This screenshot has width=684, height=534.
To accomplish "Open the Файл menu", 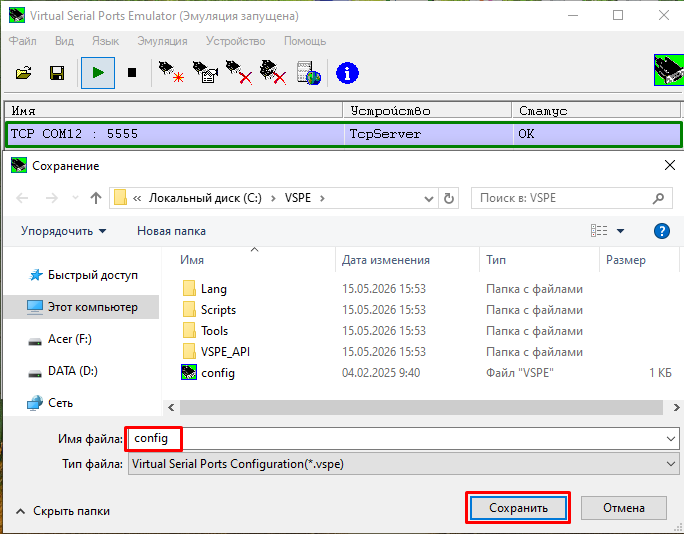I will (x=23, y=41).
